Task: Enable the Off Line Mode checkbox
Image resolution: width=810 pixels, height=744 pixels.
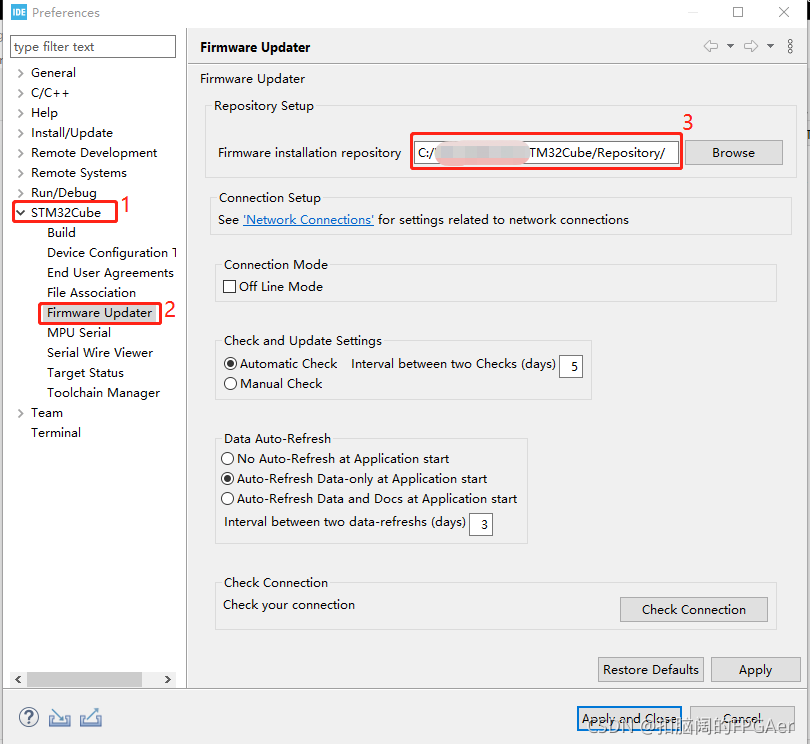Action: [229, 286]
